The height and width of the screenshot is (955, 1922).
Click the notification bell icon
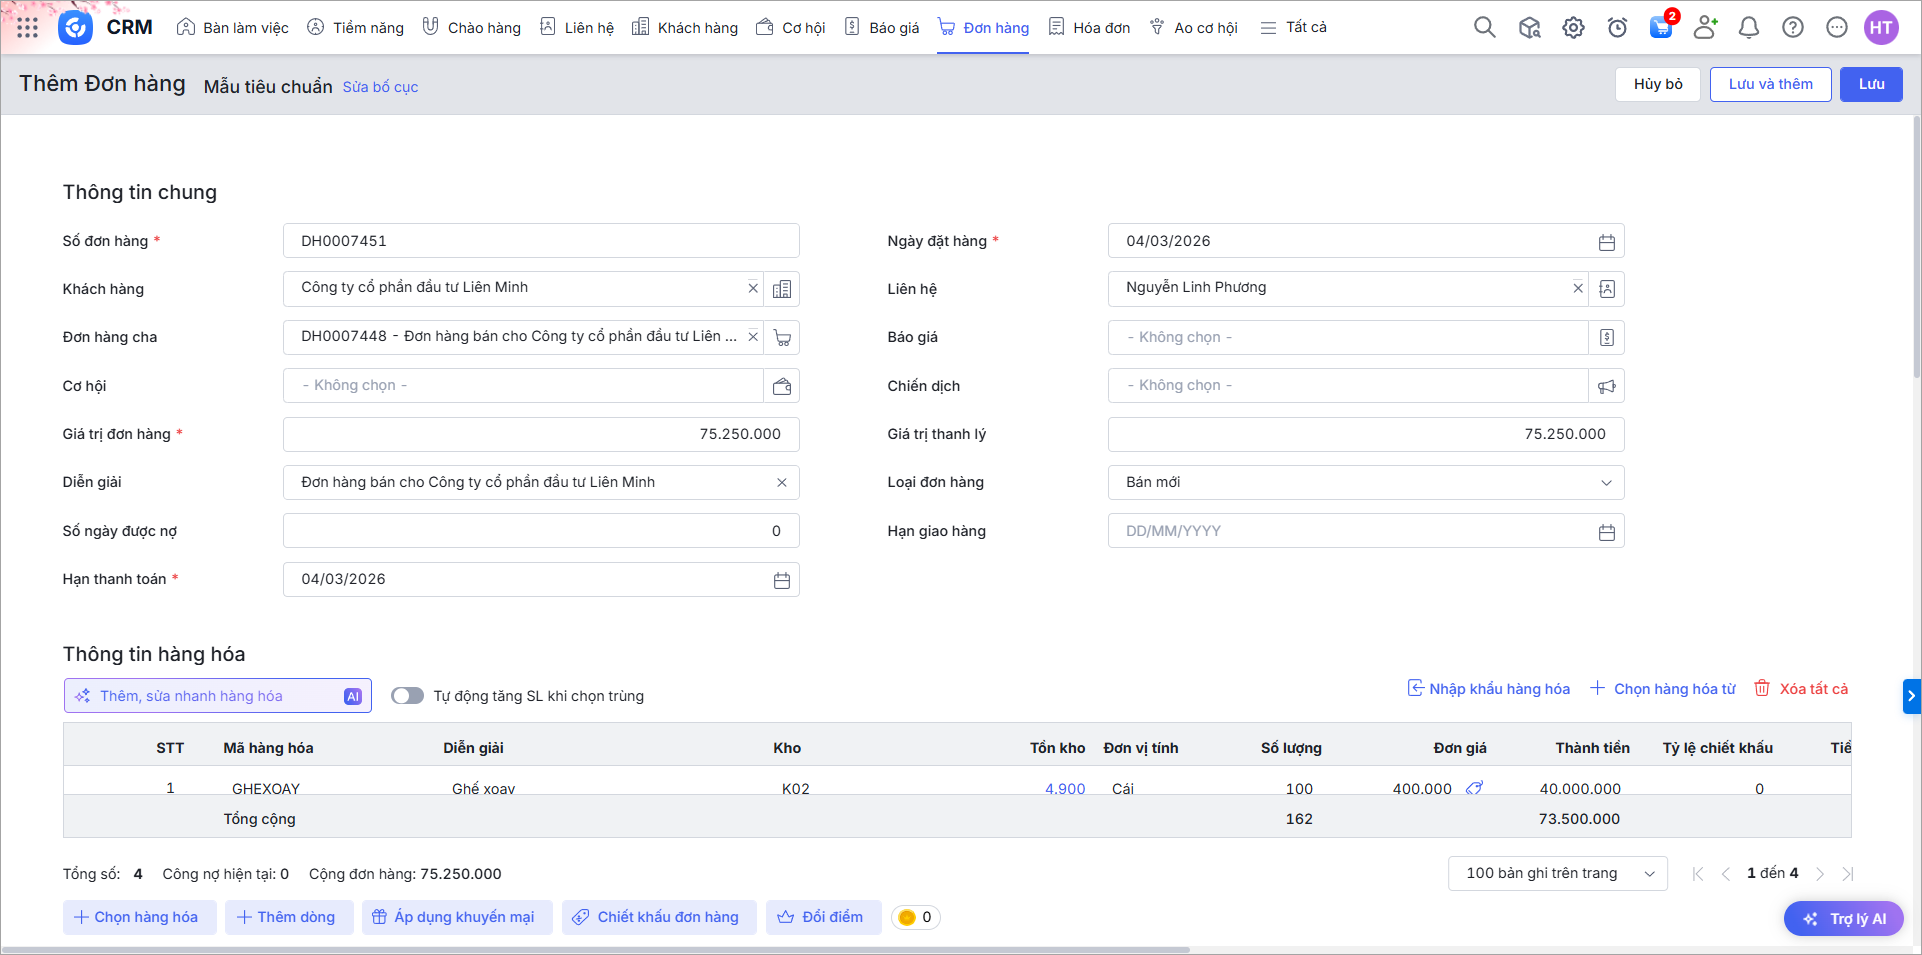(x=1748, y=28)
